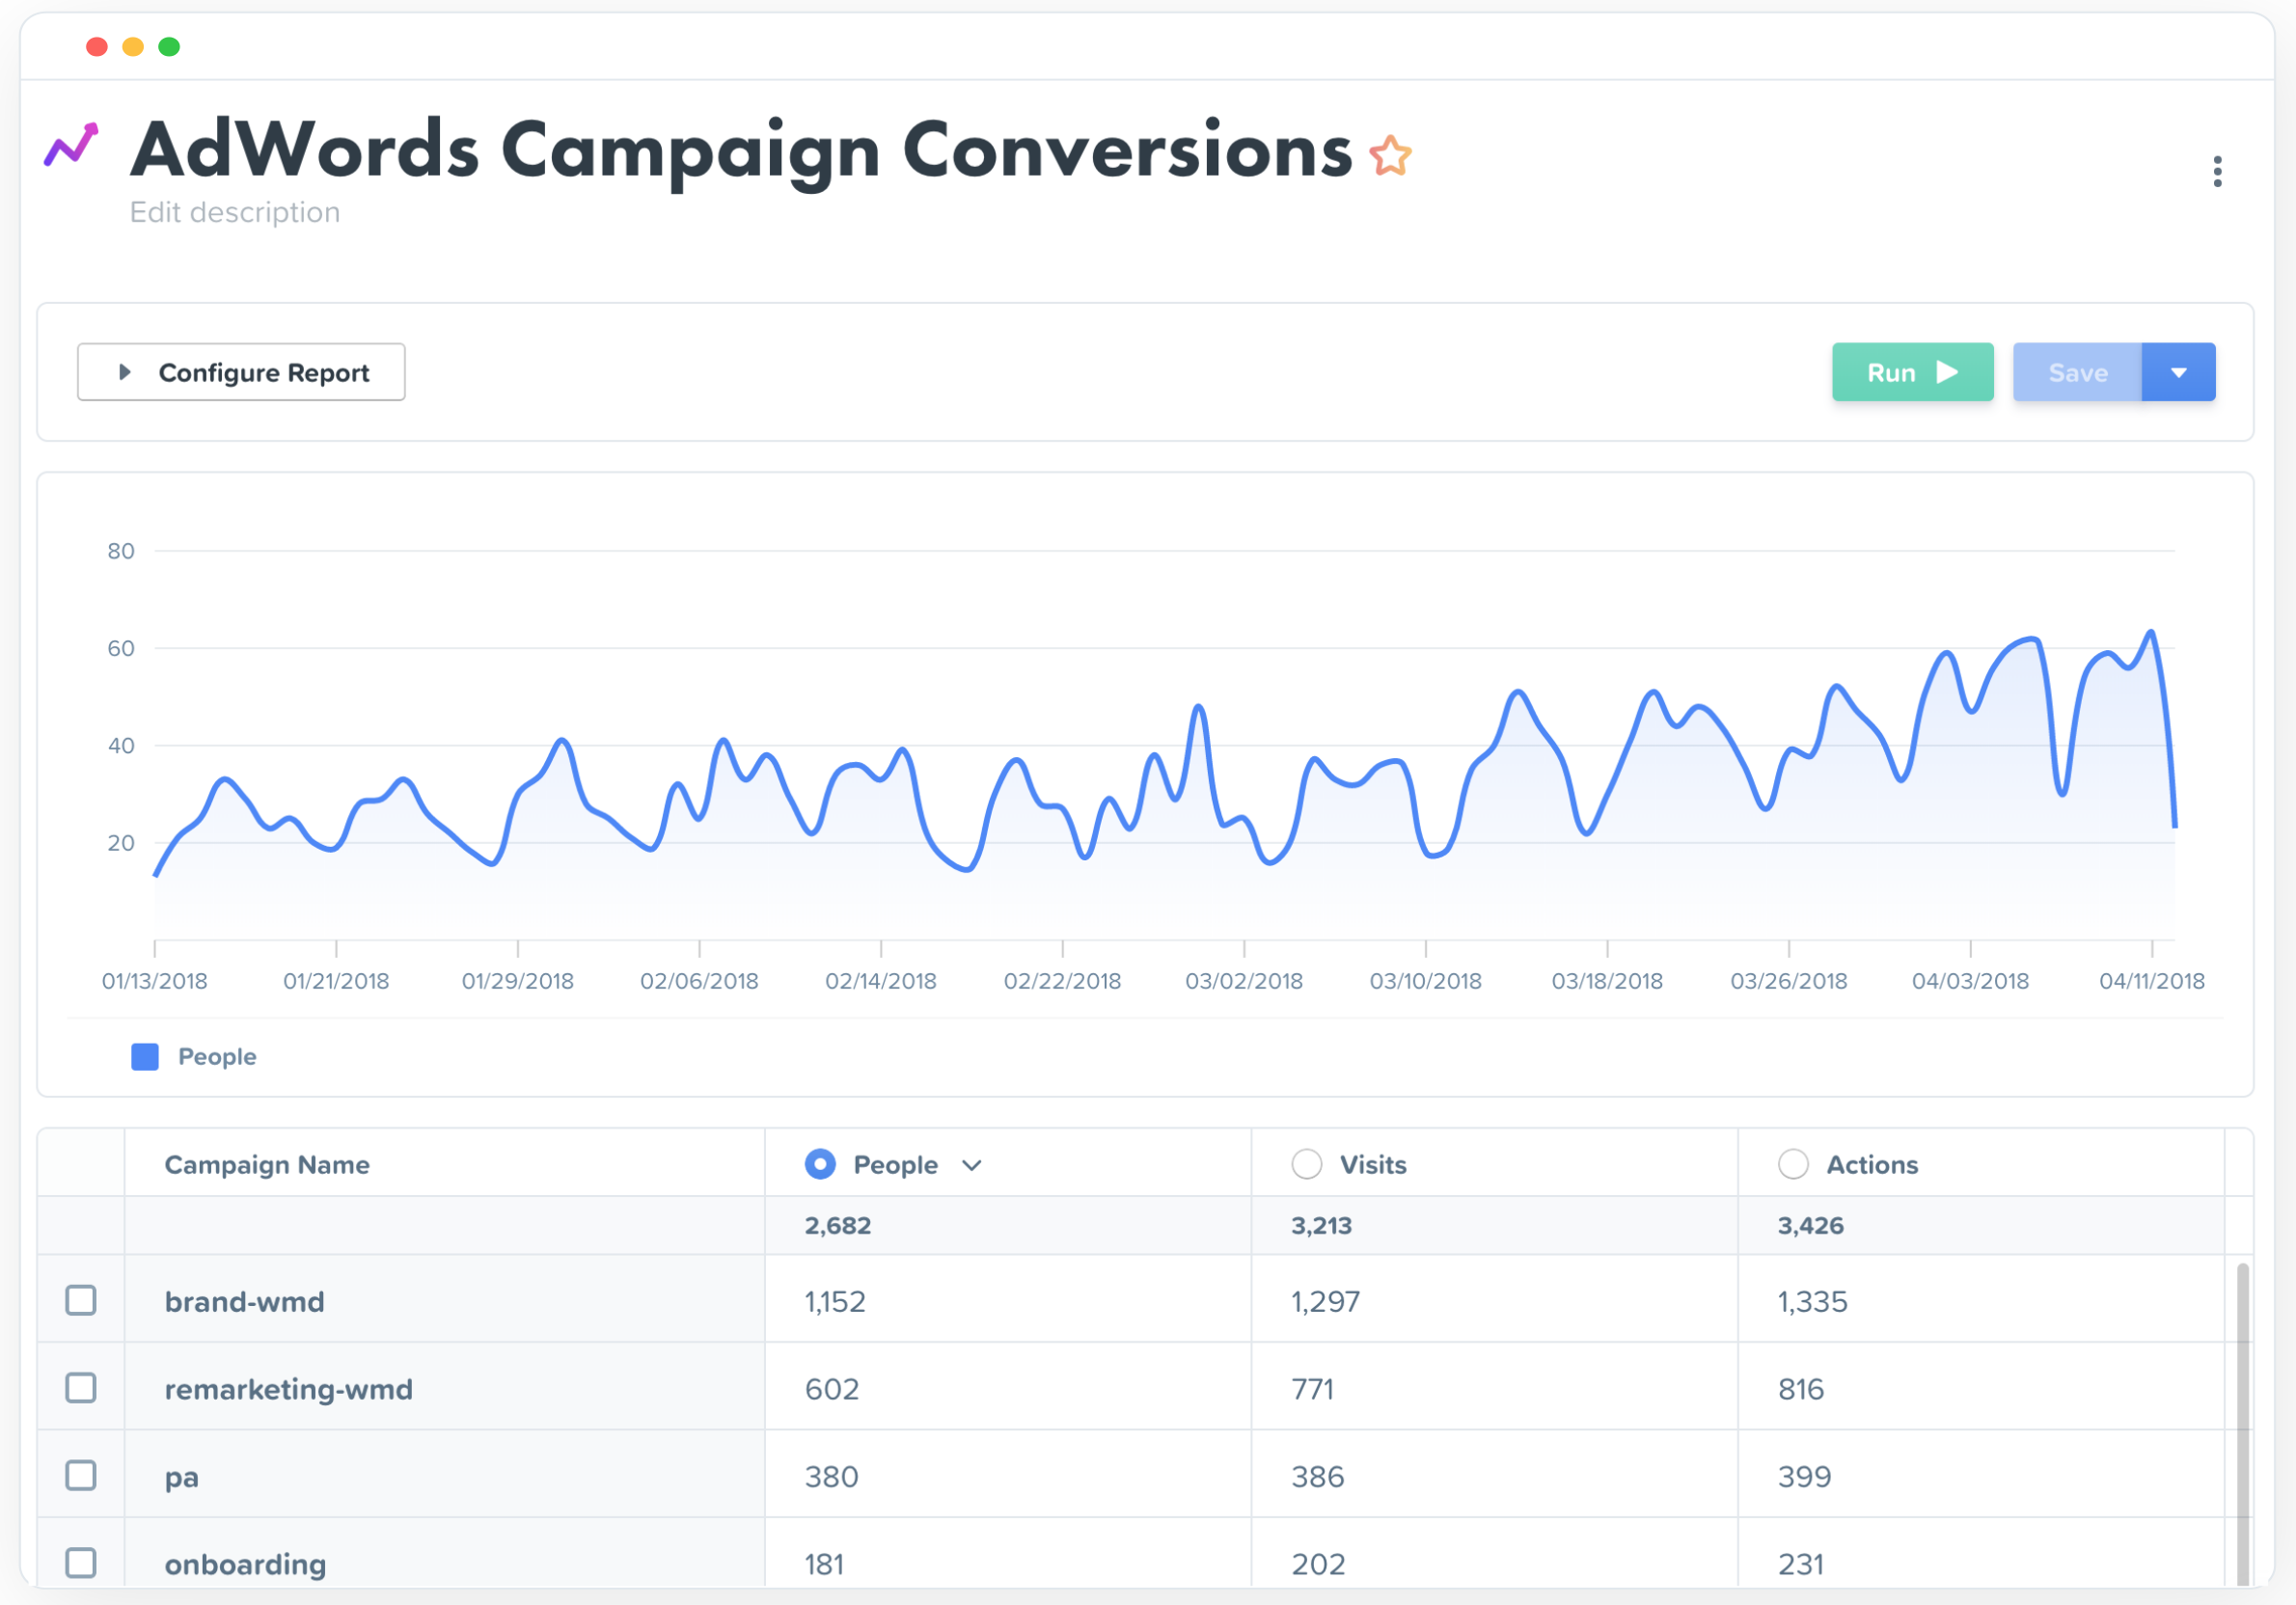Click the Visits total 3,213
This screenshot has width=2296, height=1605.
1321,1225
